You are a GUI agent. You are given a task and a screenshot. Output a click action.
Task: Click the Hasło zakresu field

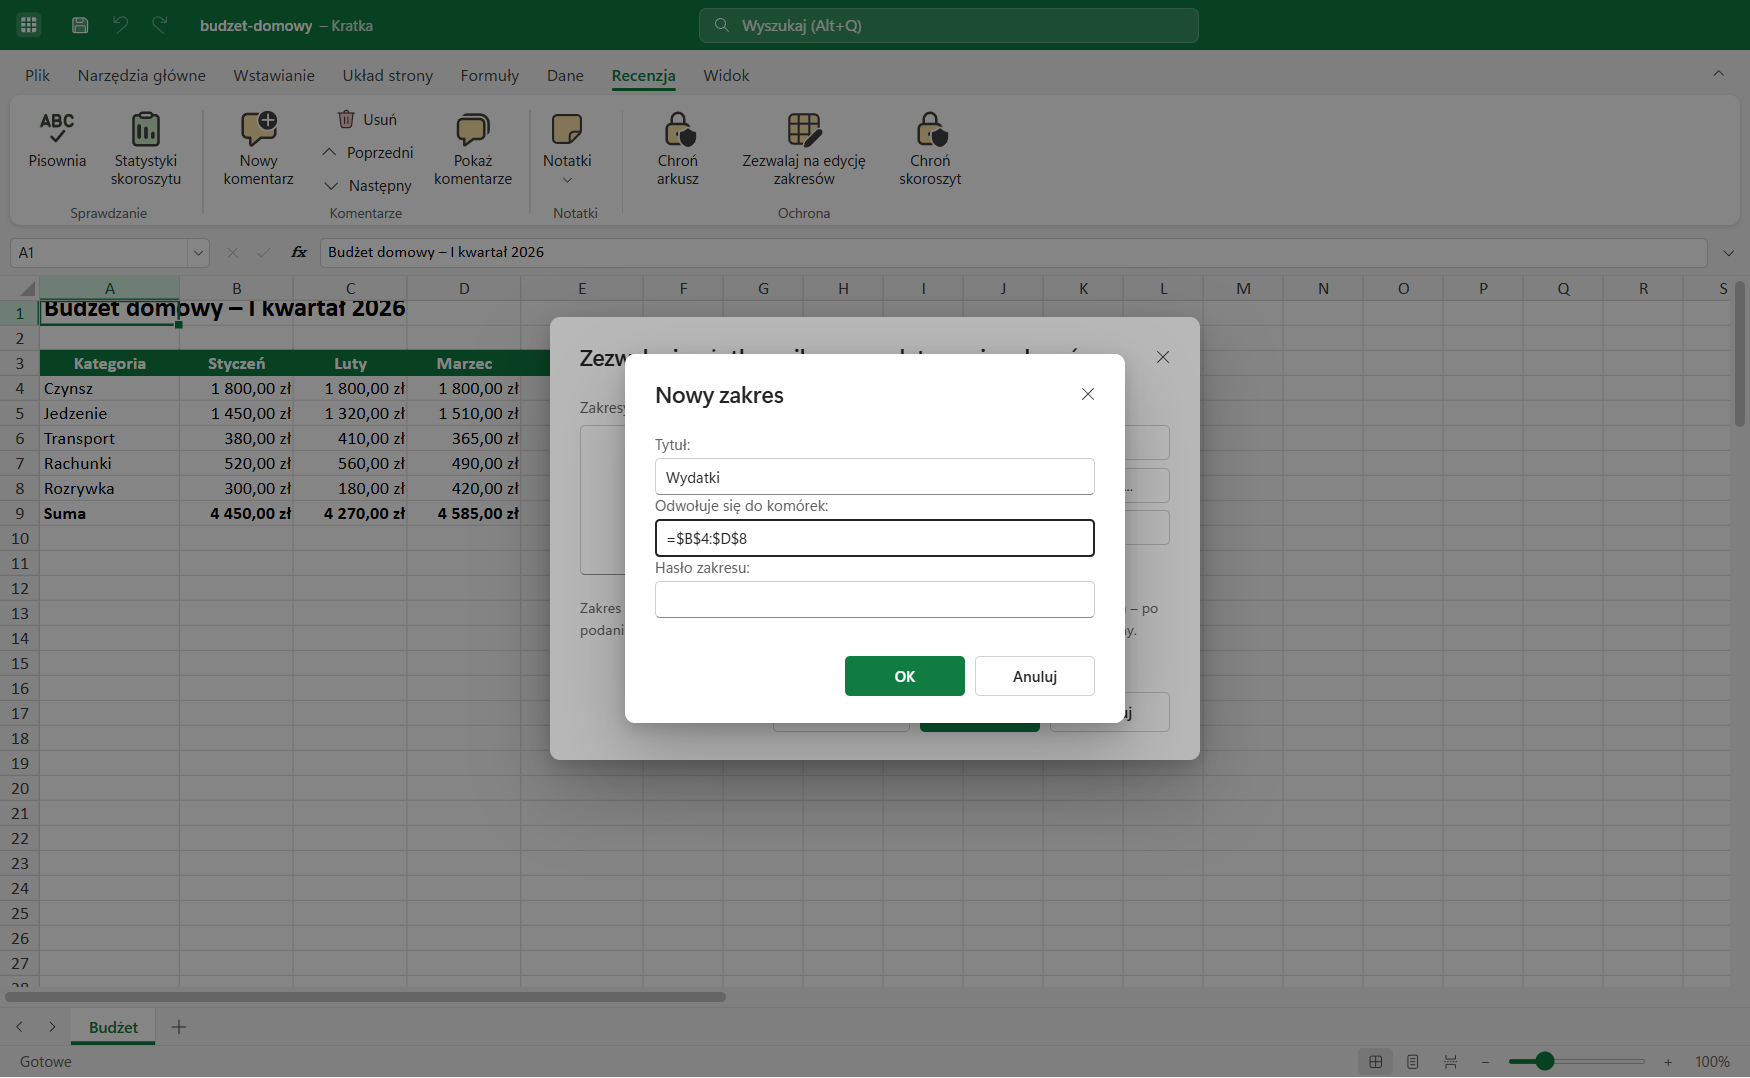click(875, 600)
